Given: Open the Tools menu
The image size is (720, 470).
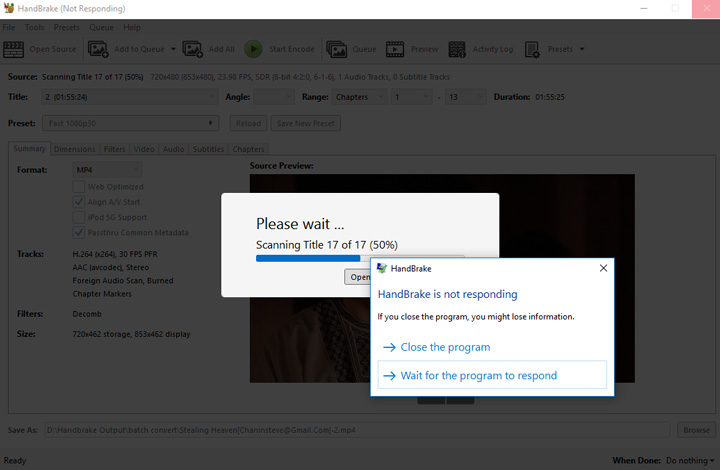Looking at the screenshot, I should point(34,28).
